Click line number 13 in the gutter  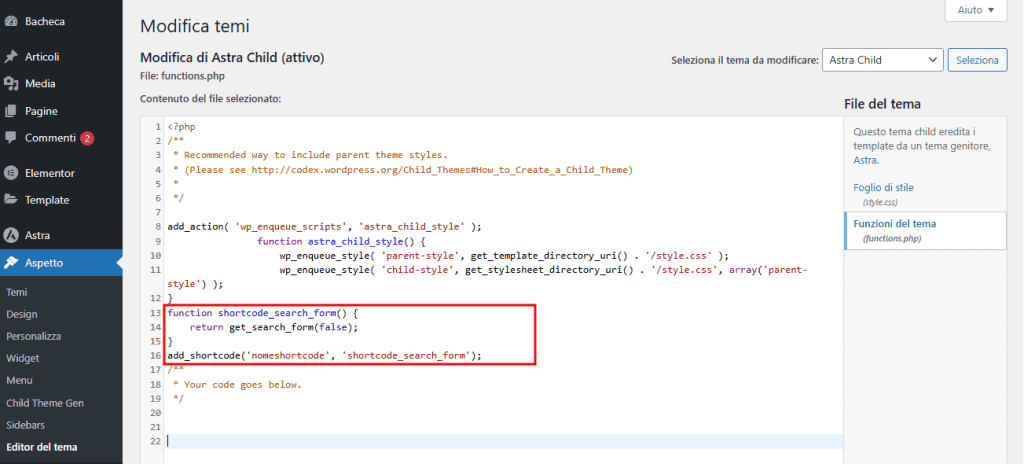(x=155, y=313)
